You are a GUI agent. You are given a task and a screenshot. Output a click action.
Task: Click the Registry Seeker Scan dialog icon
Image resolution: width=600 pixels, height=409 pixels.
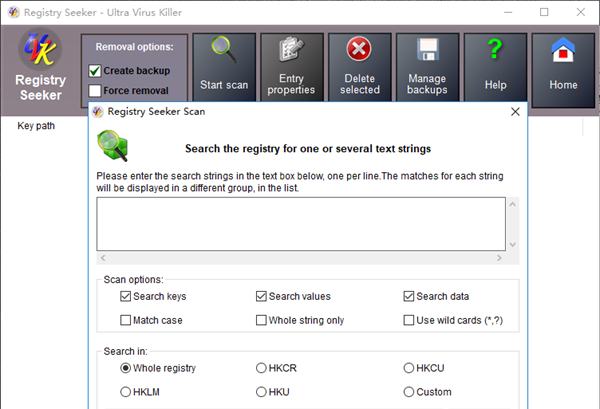[x=98, y=112]
